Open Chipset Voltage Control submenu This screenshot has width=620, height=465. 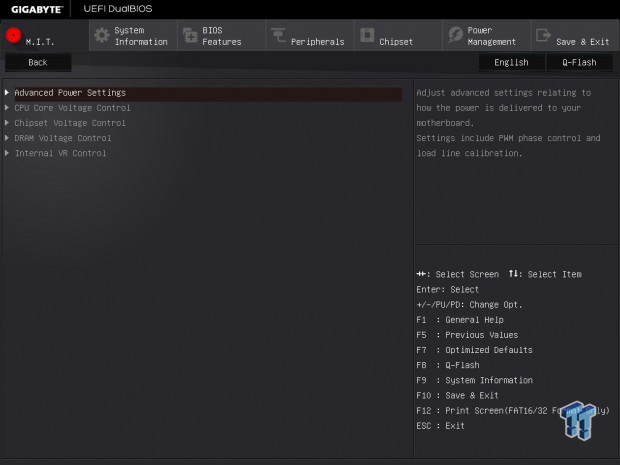coord(70,123)
